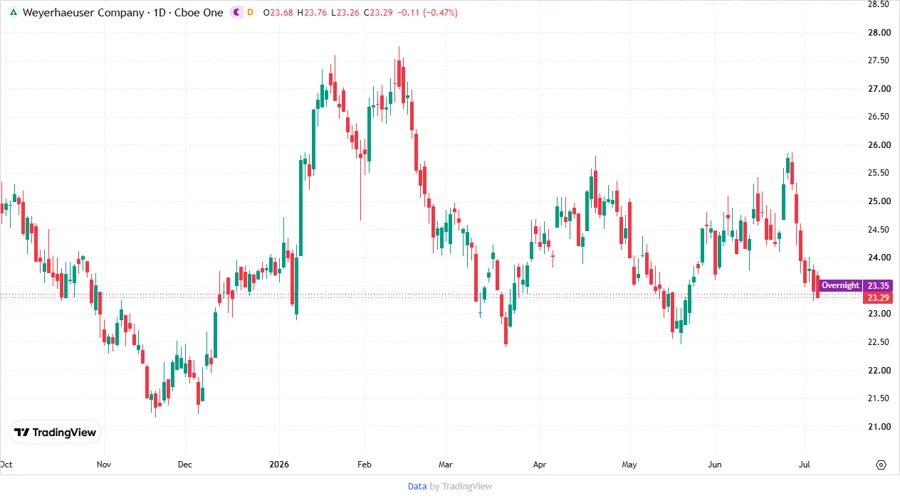The height and width of the screenshot is (498, 900).
Task: Click the Nov label on time axis
Action: pos(103,464)
